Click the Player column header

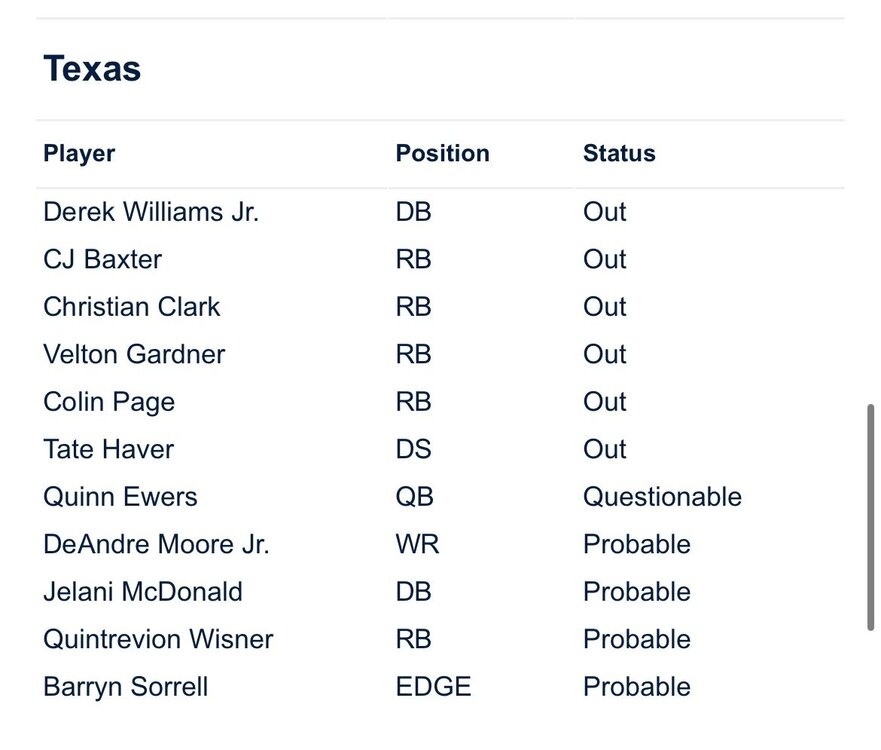(x=79, y=154)
